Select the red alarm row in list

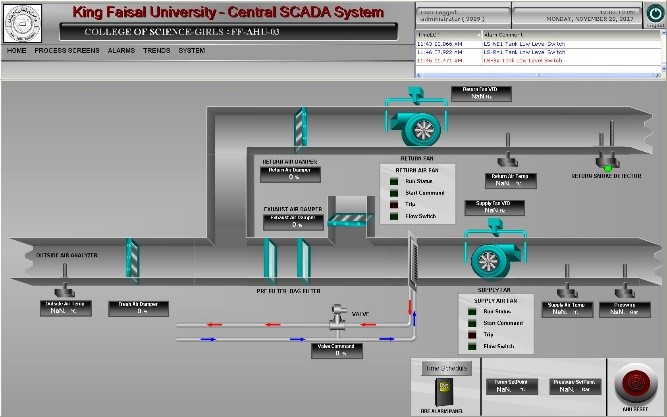coord(538,61)
